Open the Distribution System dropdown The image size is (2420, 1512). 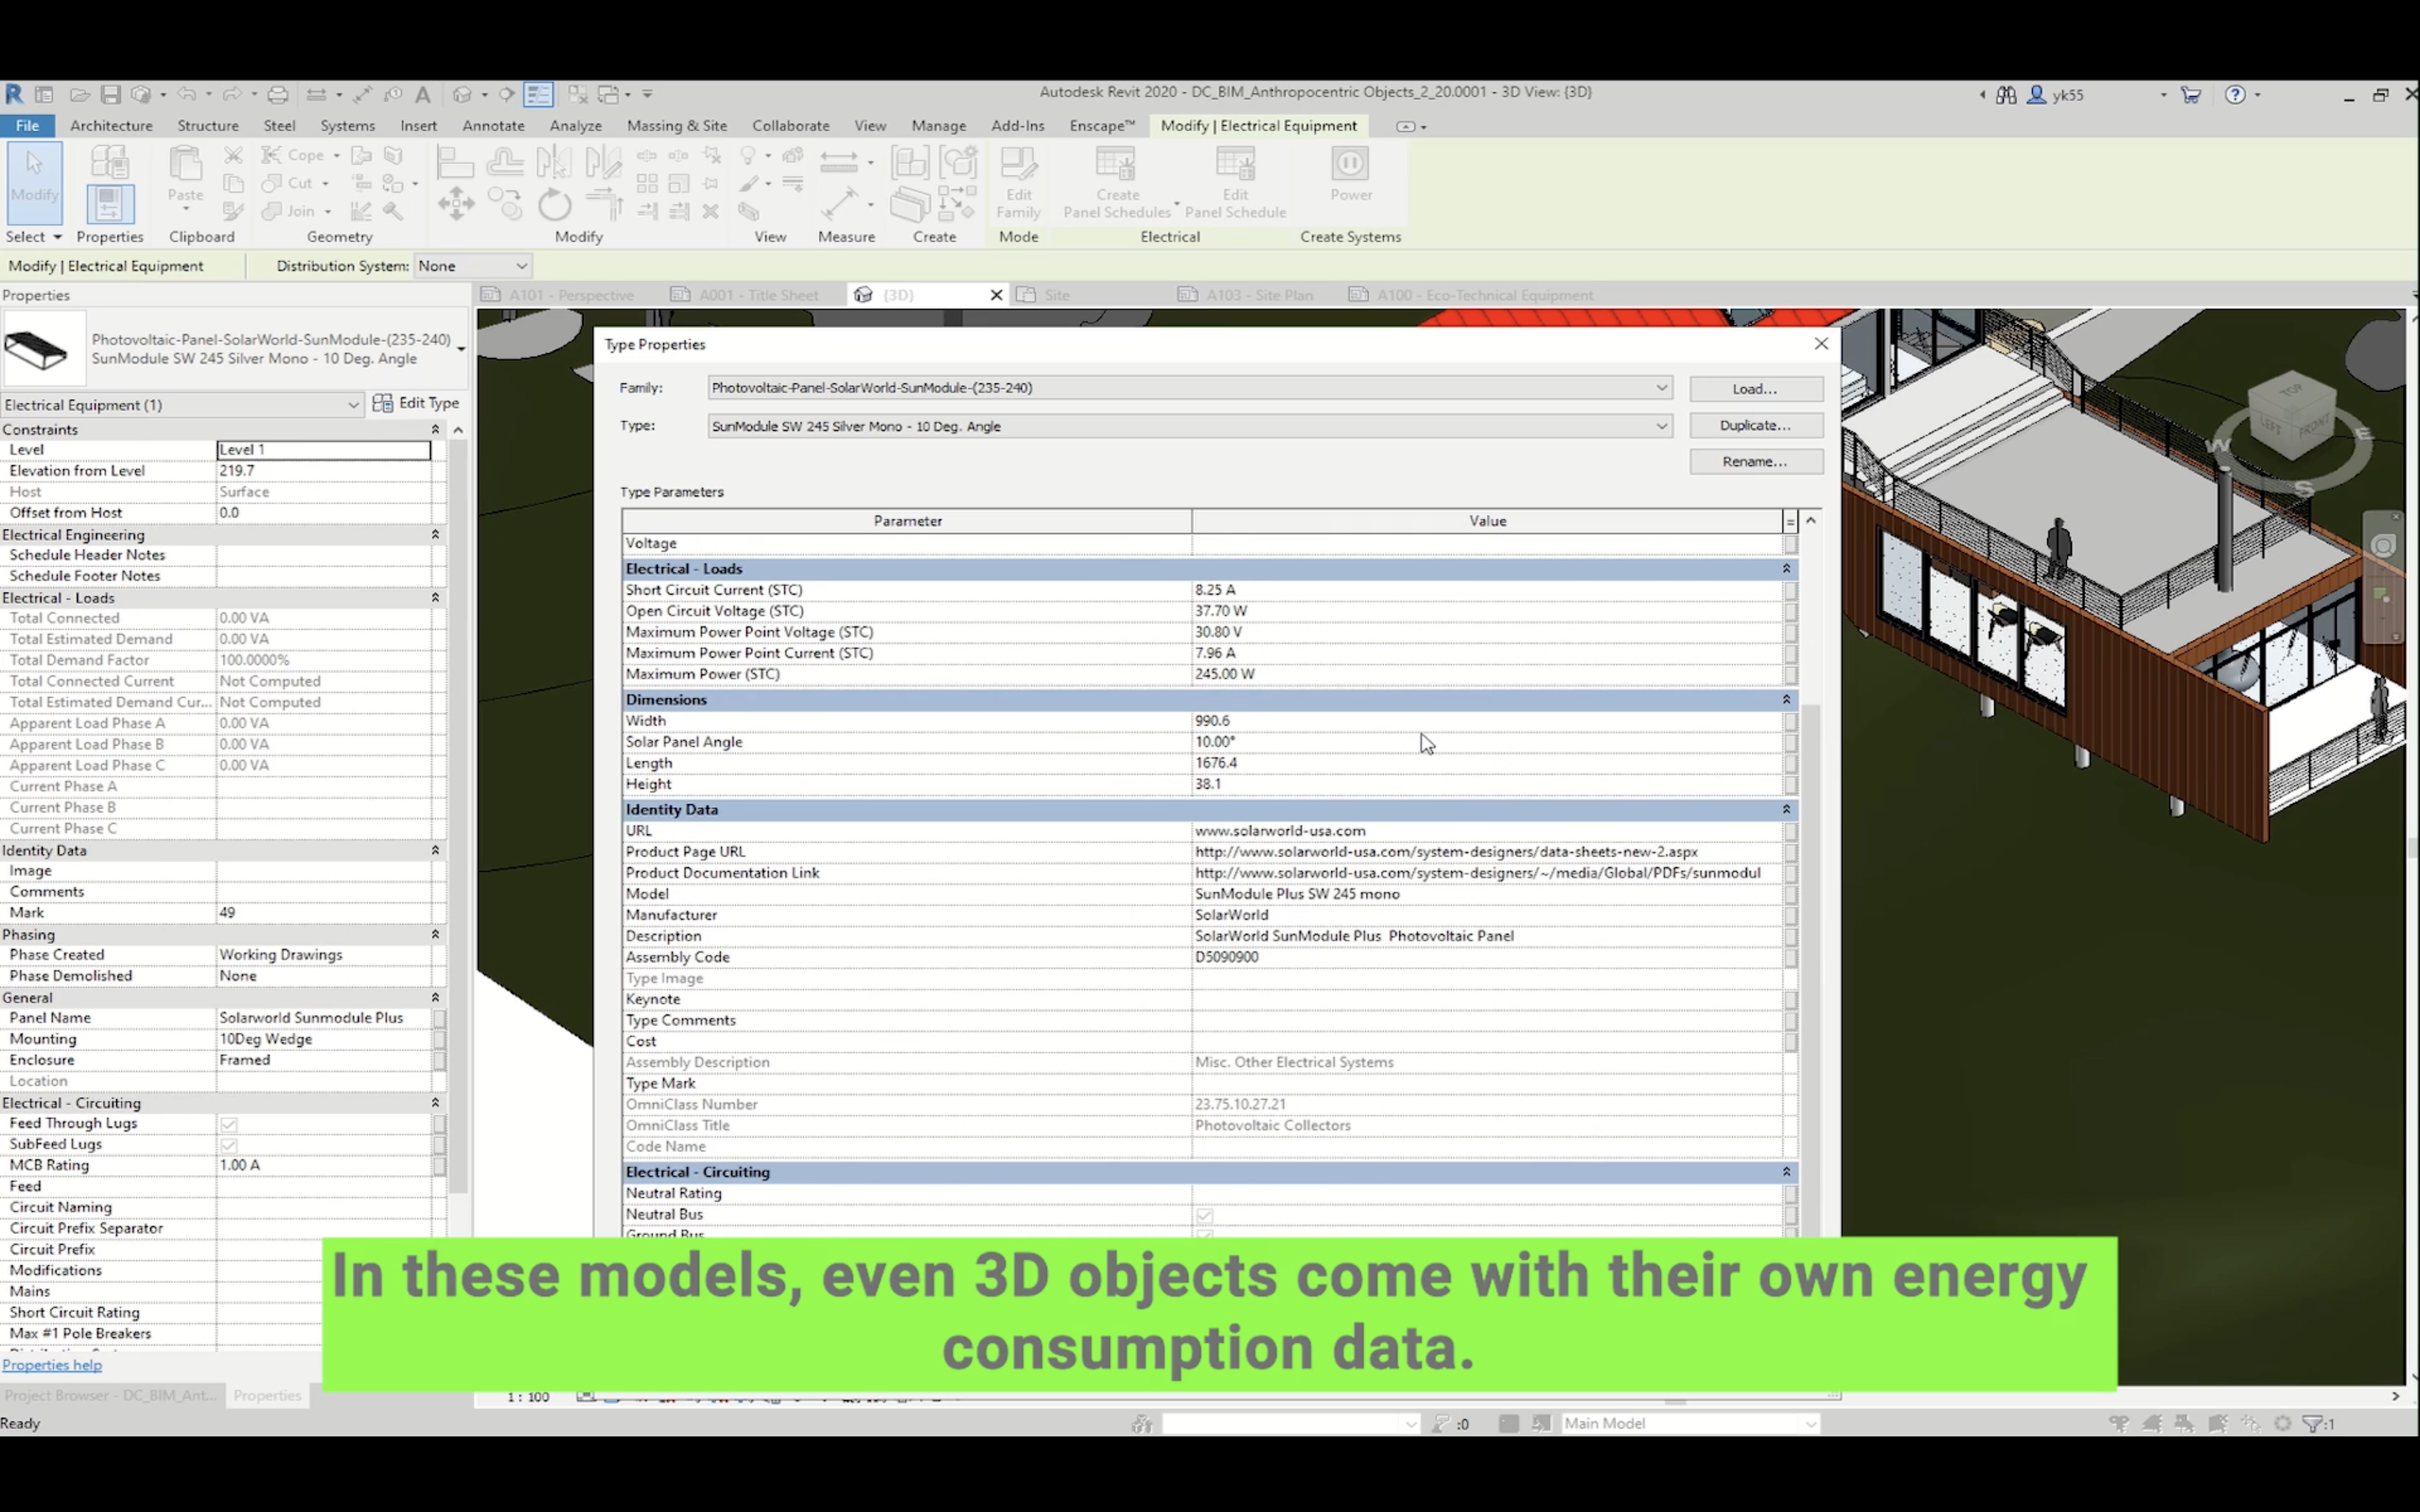[x=473, y=266]
